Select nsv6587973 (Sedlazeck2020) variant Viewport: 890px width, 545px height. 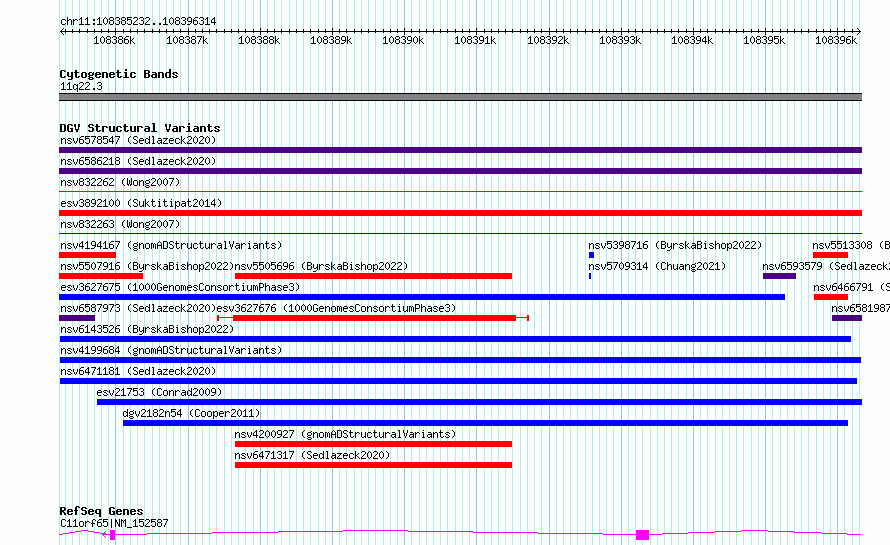(x=77, y=318)
